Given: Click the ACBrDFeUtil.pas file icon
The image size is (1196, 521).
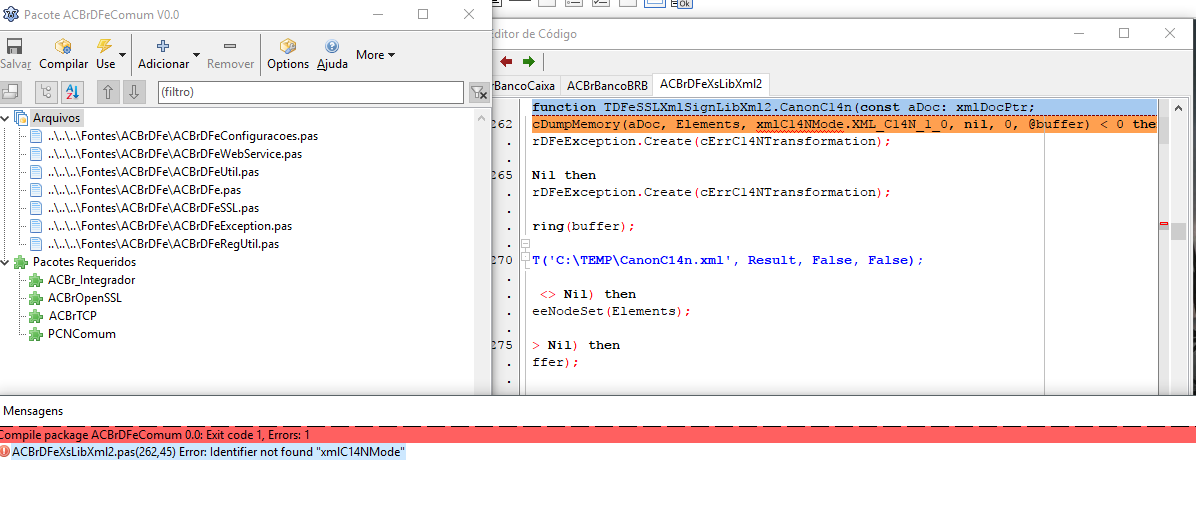Looking at the screenshot, I should (x=36, y=172).
